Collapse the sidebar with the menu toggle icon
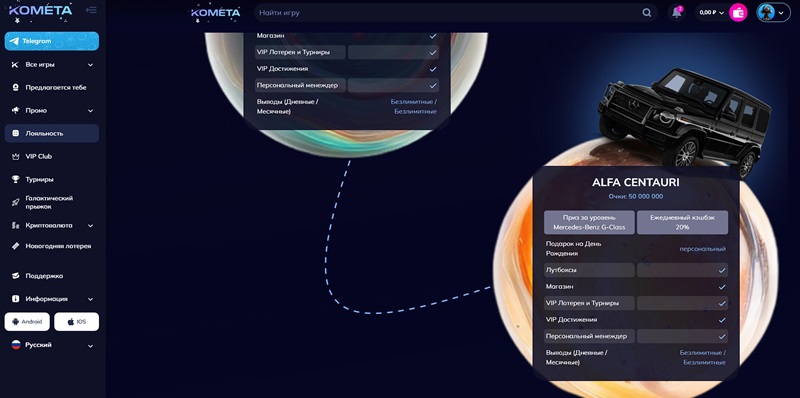This screenshot has width=800, height=398. (91, 10)
